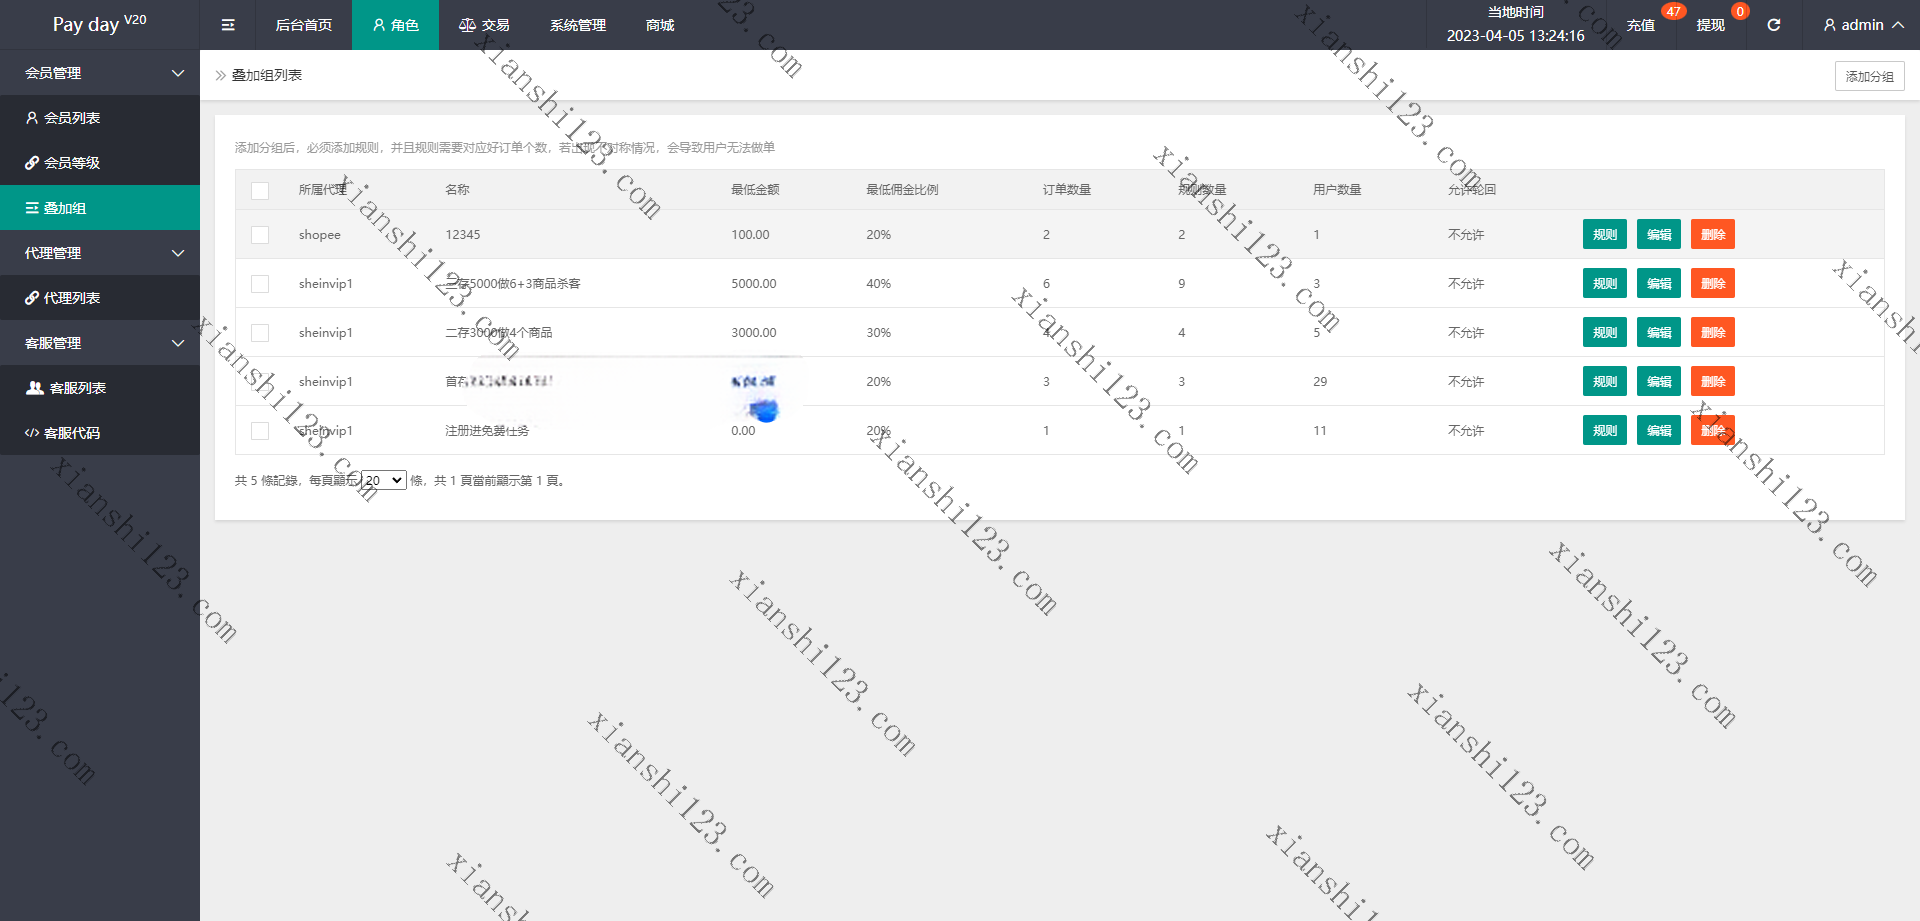1920x921 pixels.
Task: Check the checkbox for 注册进免费任务 row
Action: pos(260,431)
